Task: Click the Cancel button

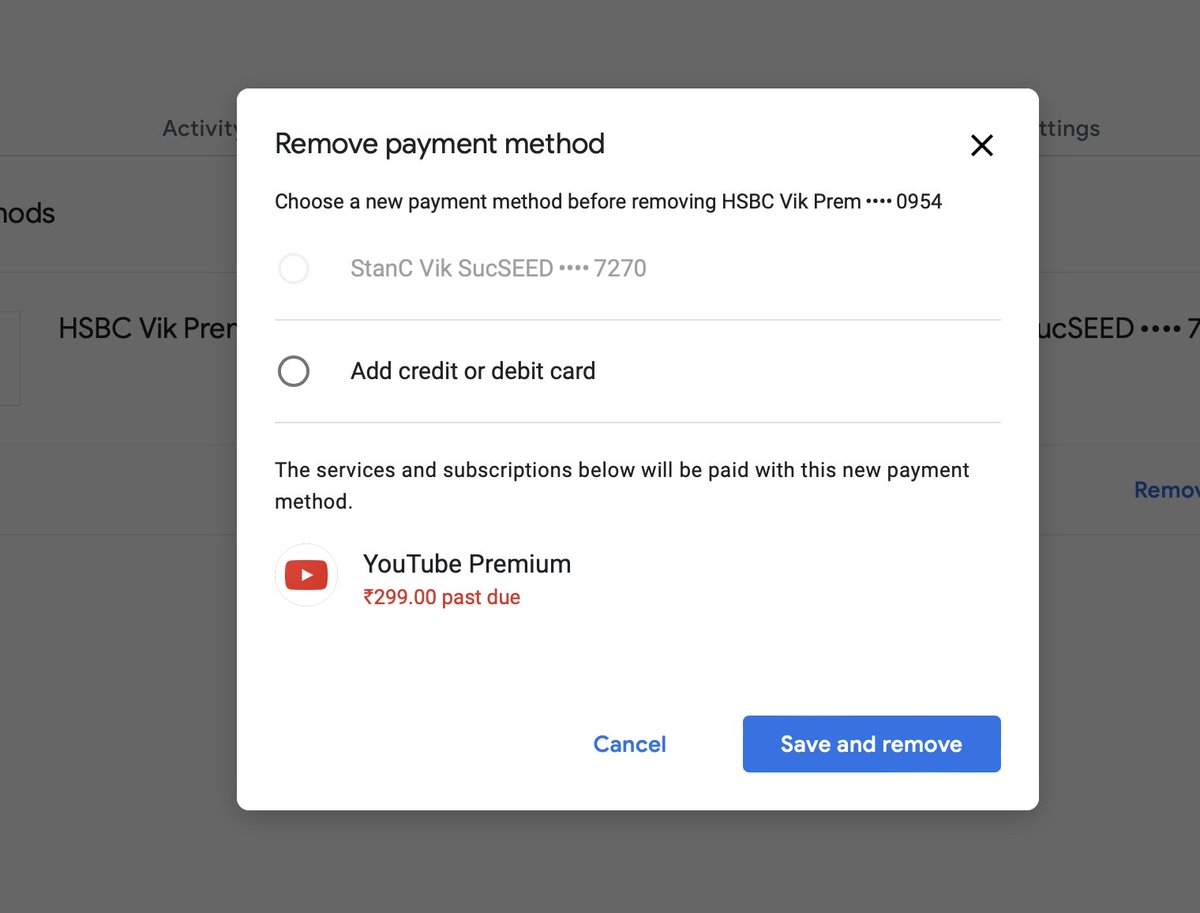Action: tap(630, 744)
